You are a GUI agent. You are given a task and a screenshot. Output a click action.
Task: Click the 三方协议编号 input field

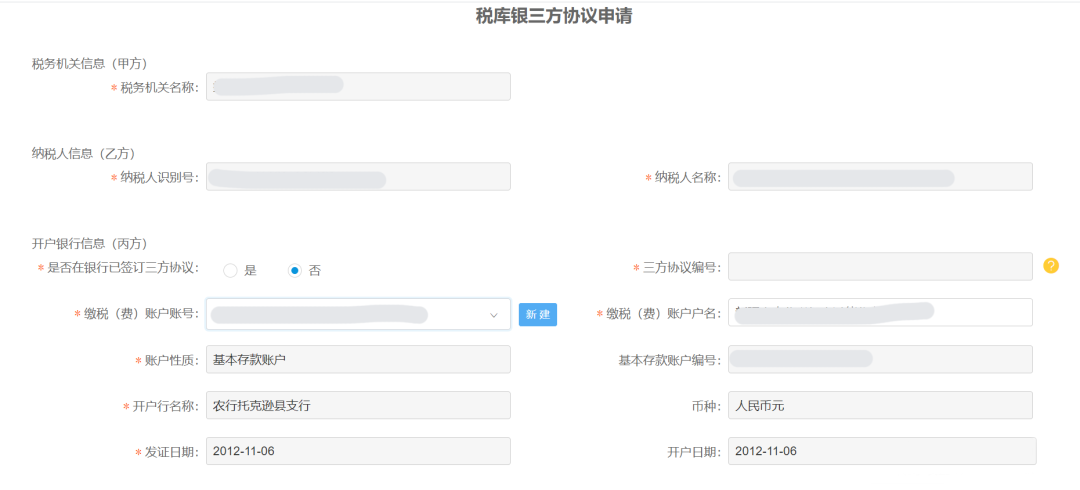click(x=880, y=267)
